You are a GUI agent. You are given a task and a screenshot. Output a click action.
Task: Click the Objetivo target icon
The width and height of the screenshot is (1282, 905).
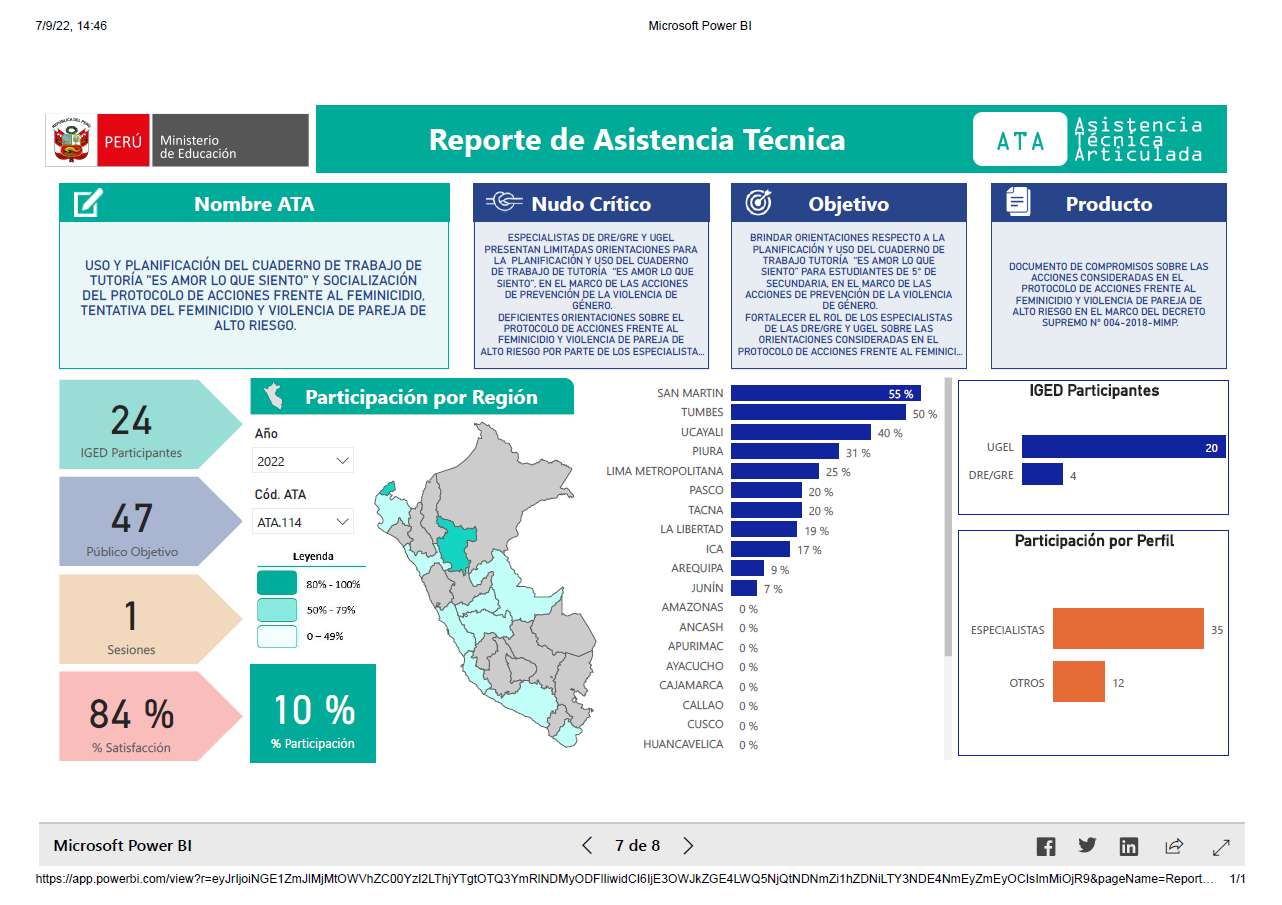click(x=758, y=203)
